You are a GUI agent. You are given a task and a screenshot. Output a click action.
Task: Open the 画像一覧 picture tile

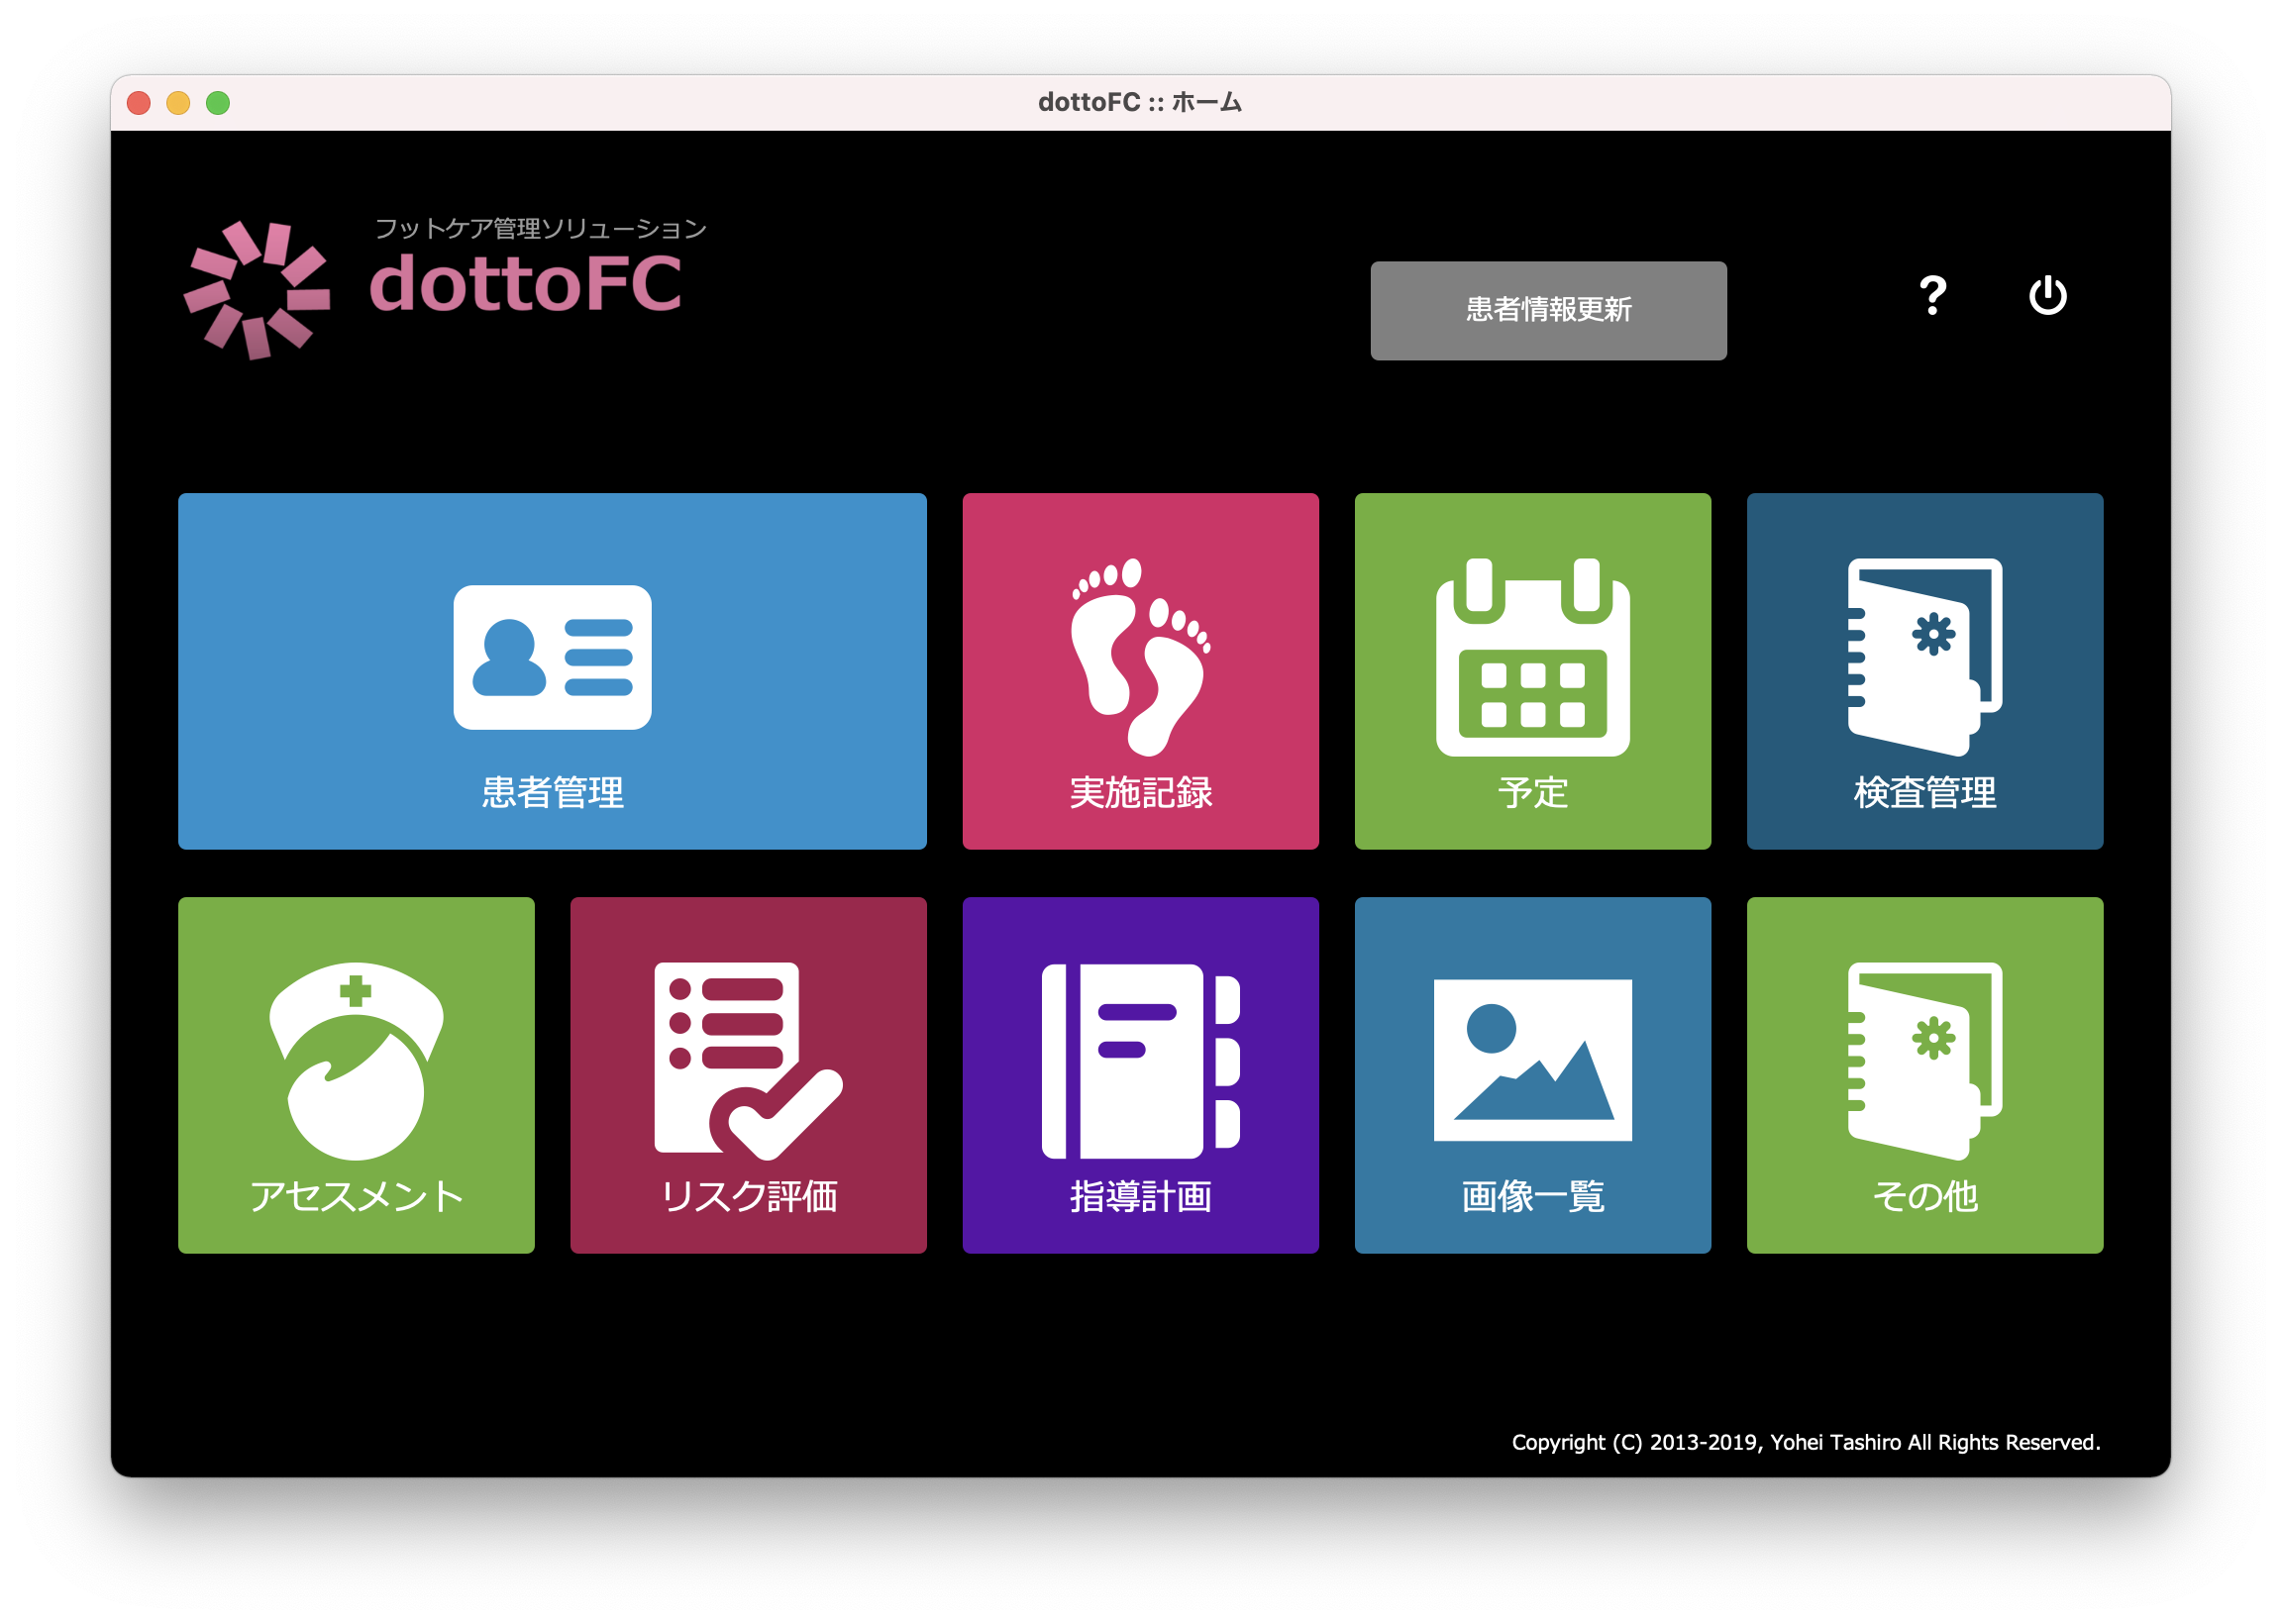(1532, 1074)
